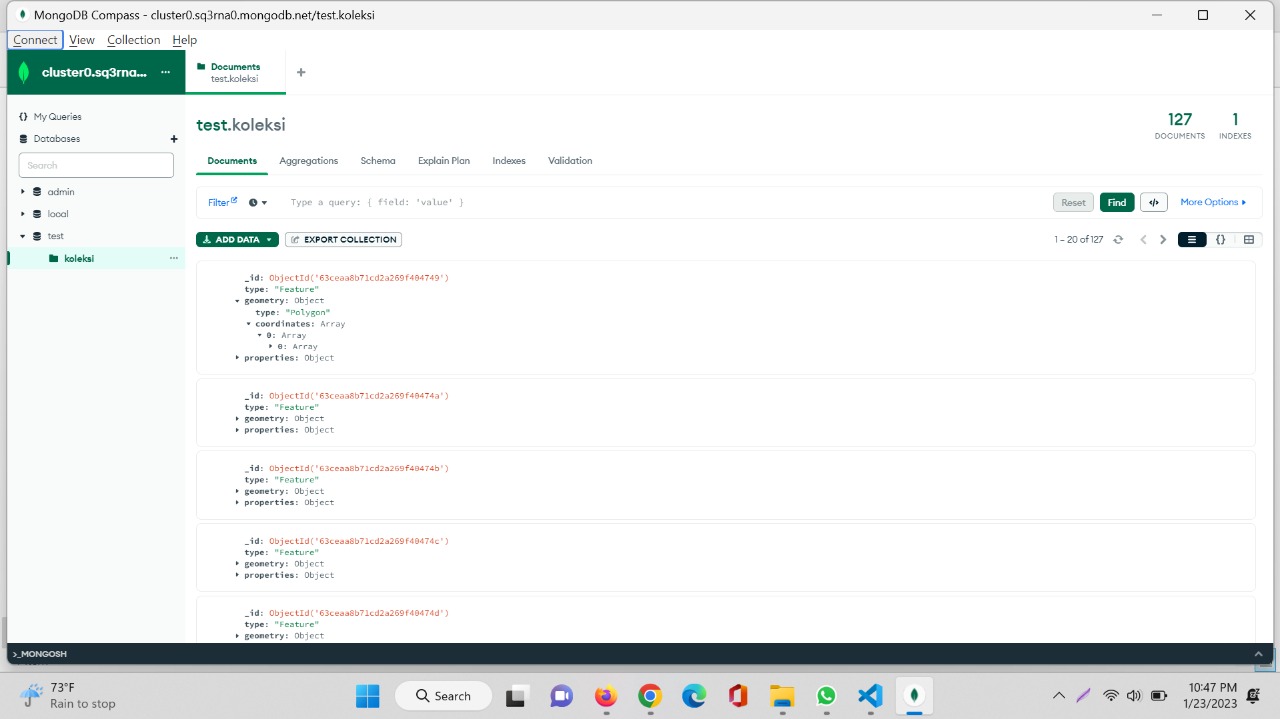Image resolution: width=1280 pixels, height=719 pixels.
Task: Switch to Aggregations tab
Action: click(309, 161)
